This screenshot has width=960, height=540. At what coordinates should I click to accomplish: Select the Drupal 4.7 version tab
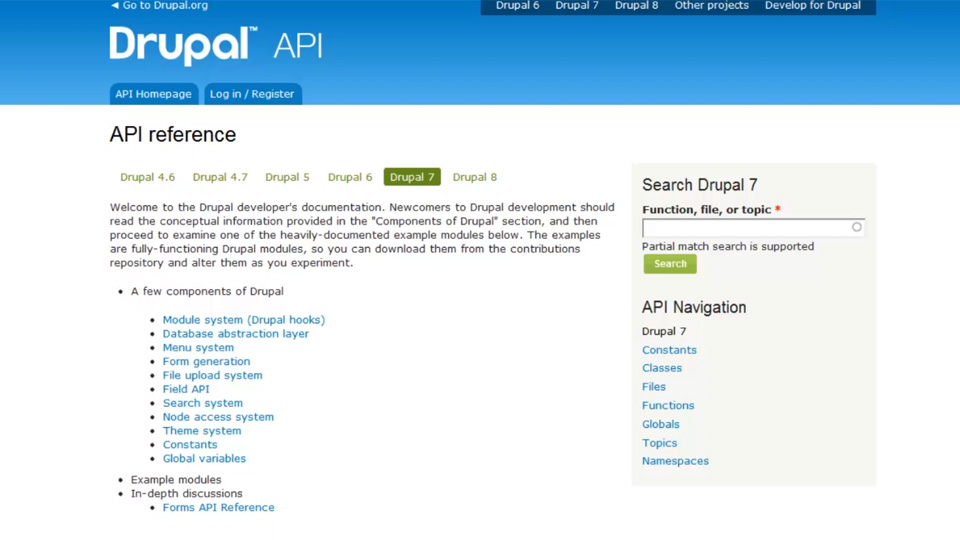tap(220, 177)
